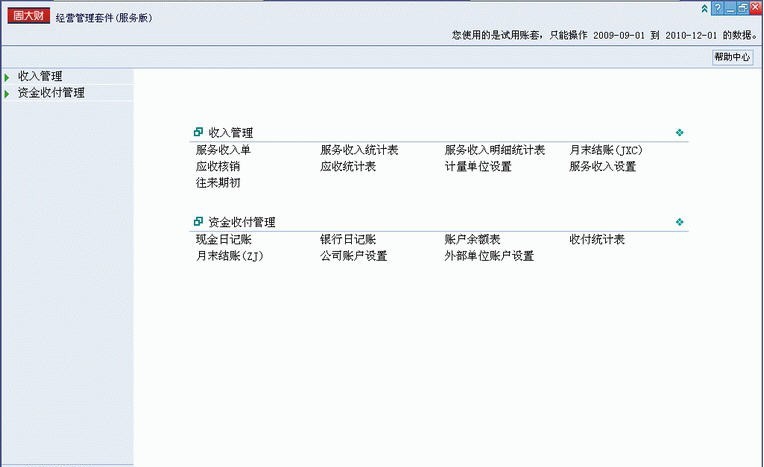Expand 收入管理 arrow in left sidebar
The width and height of the screenshot is (764, 467).
[x=7, y=77]
